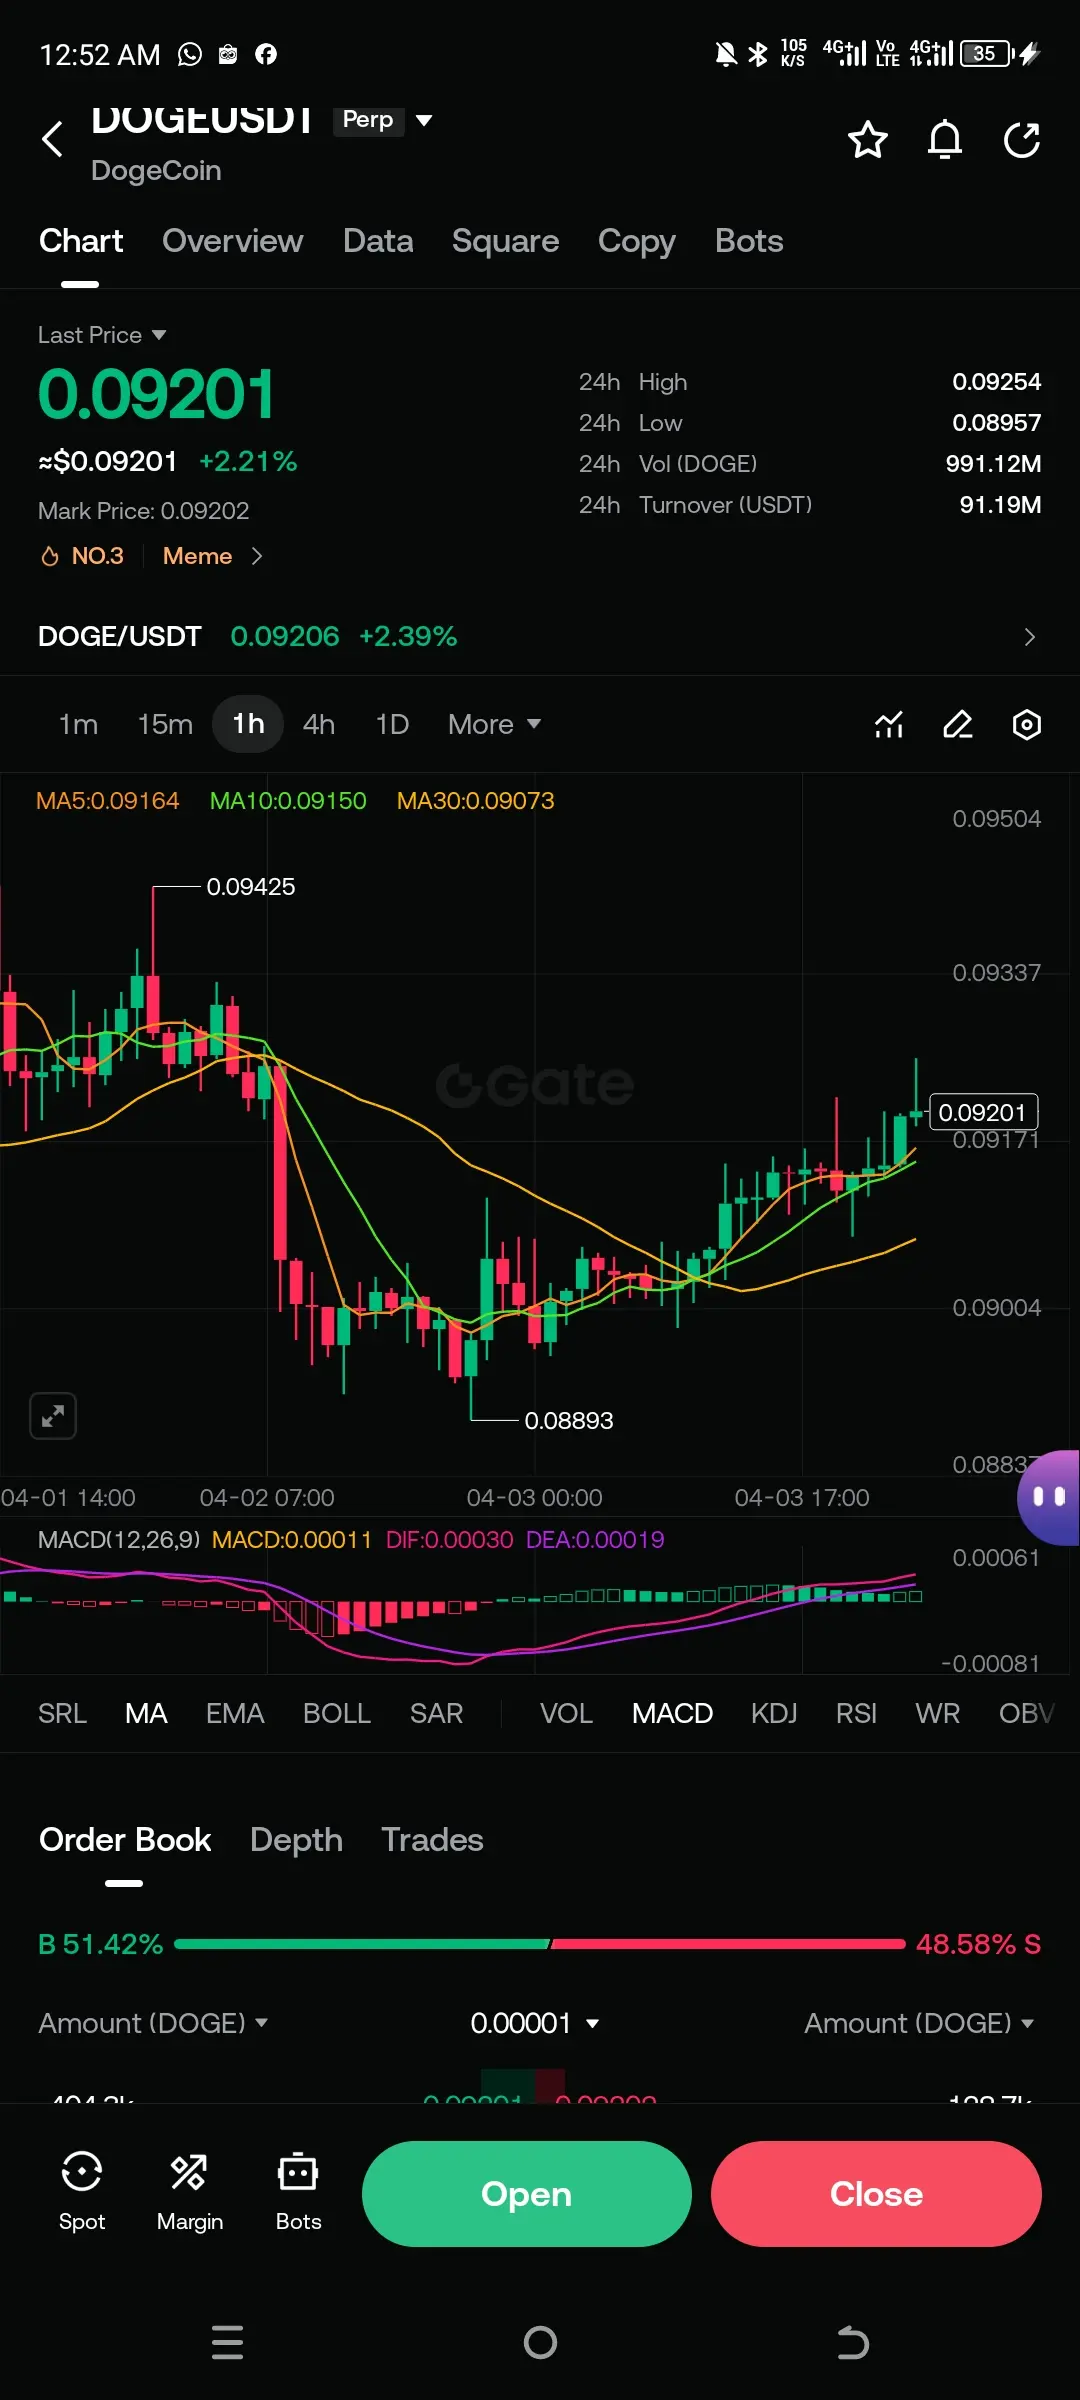Open Meme category chevron
1080x2400 pixels.
(257, 556)
